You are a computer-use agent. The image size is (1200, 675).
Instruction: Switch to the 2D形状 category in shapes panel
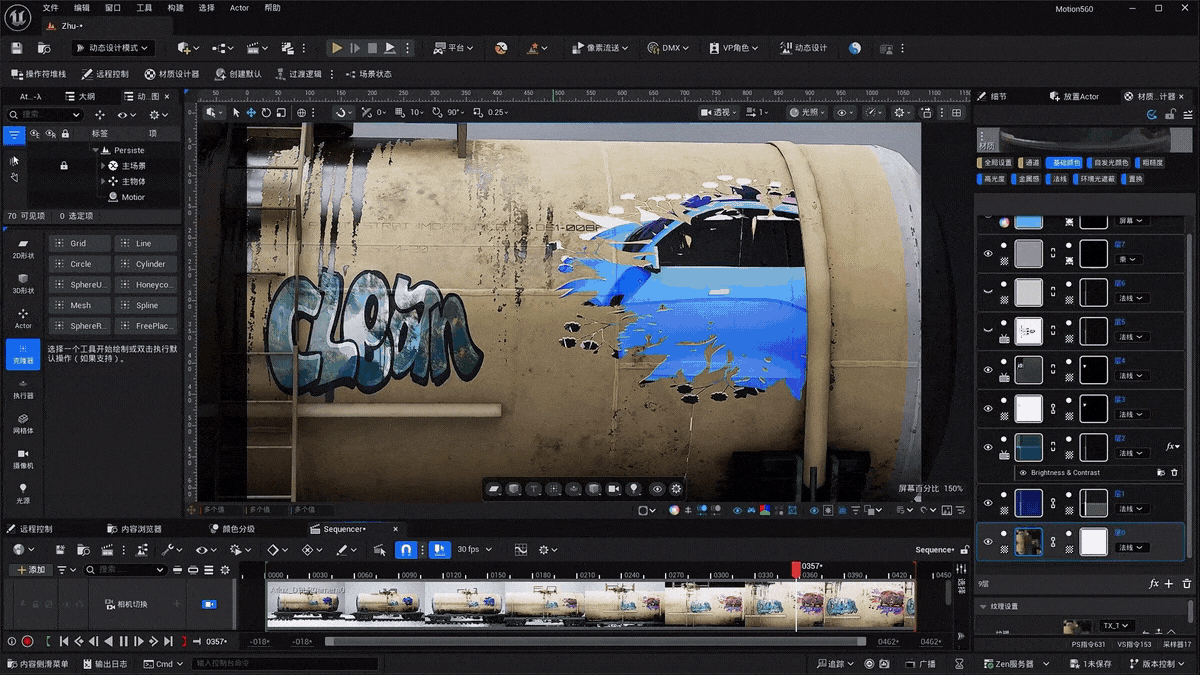22,249
